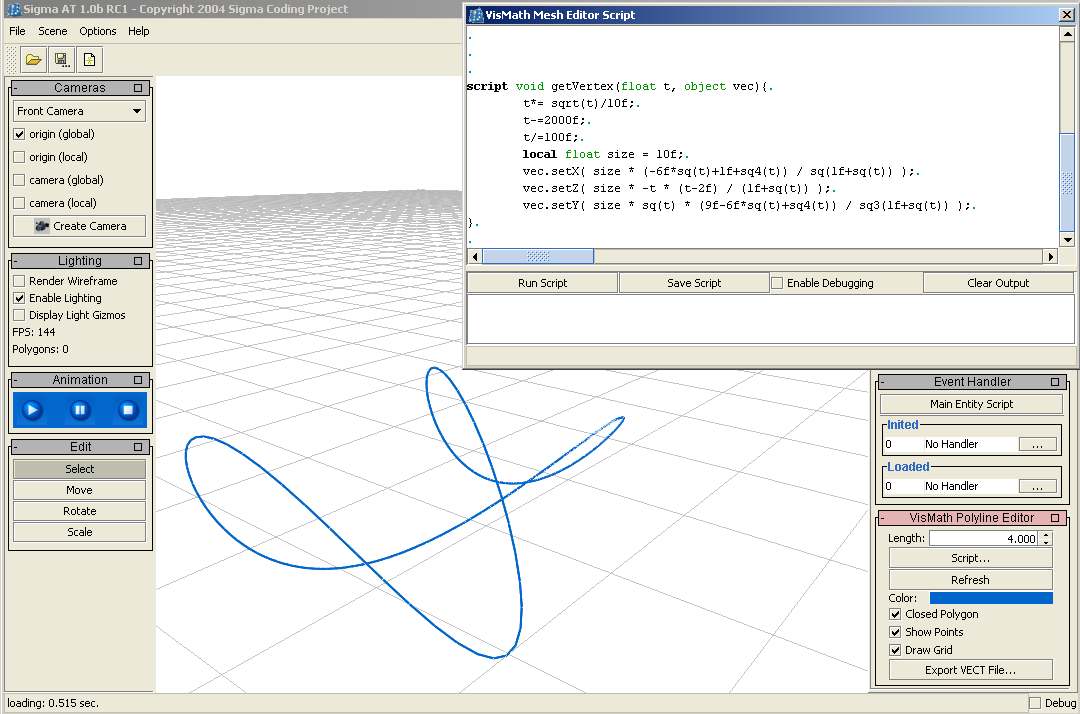Collapse the VisMath Polyline Editor panel

click(x=883, y=518)
